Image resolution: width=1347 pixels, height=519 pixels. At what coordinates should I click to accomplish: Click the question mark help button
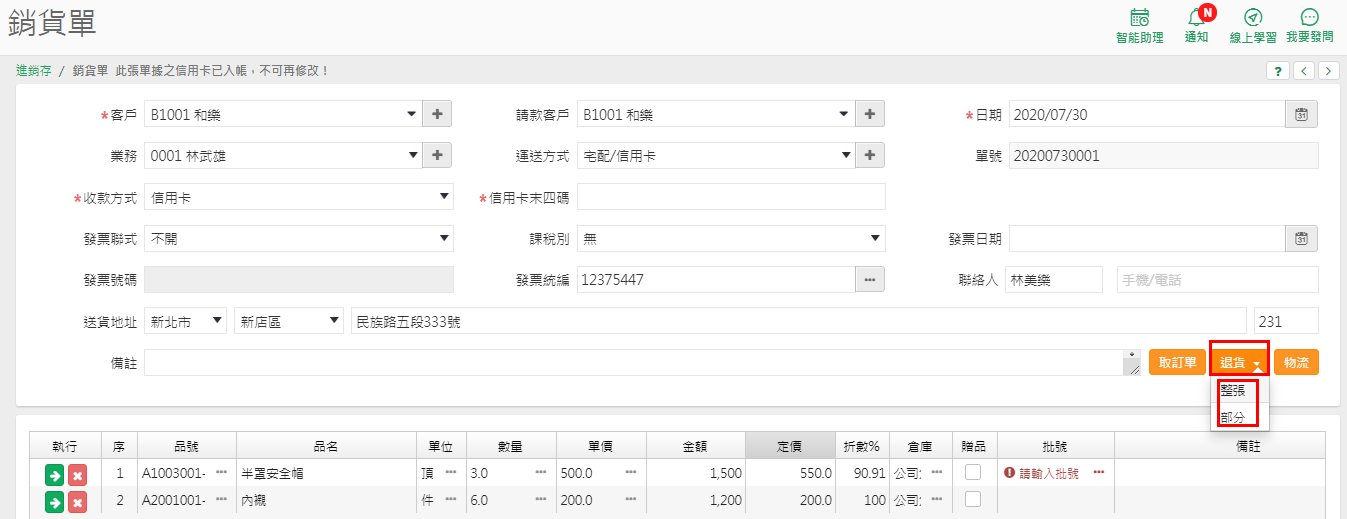coord(1278,70)
